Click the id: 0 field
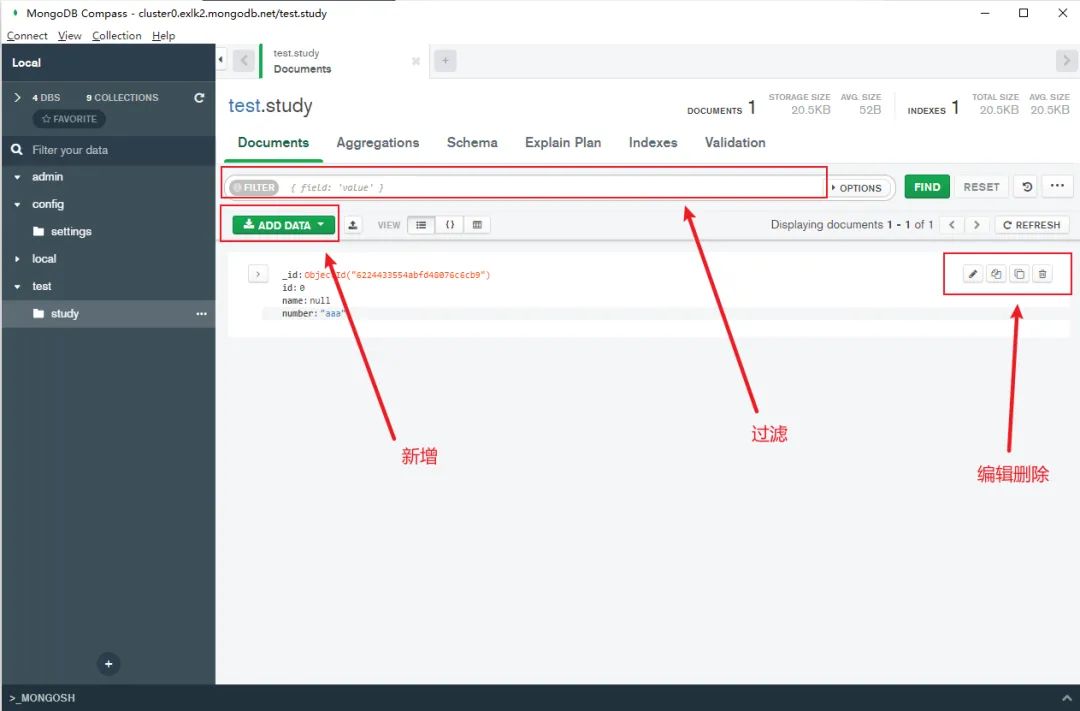The width and height of the screenshot is (1080, 711). coord(293,288)
